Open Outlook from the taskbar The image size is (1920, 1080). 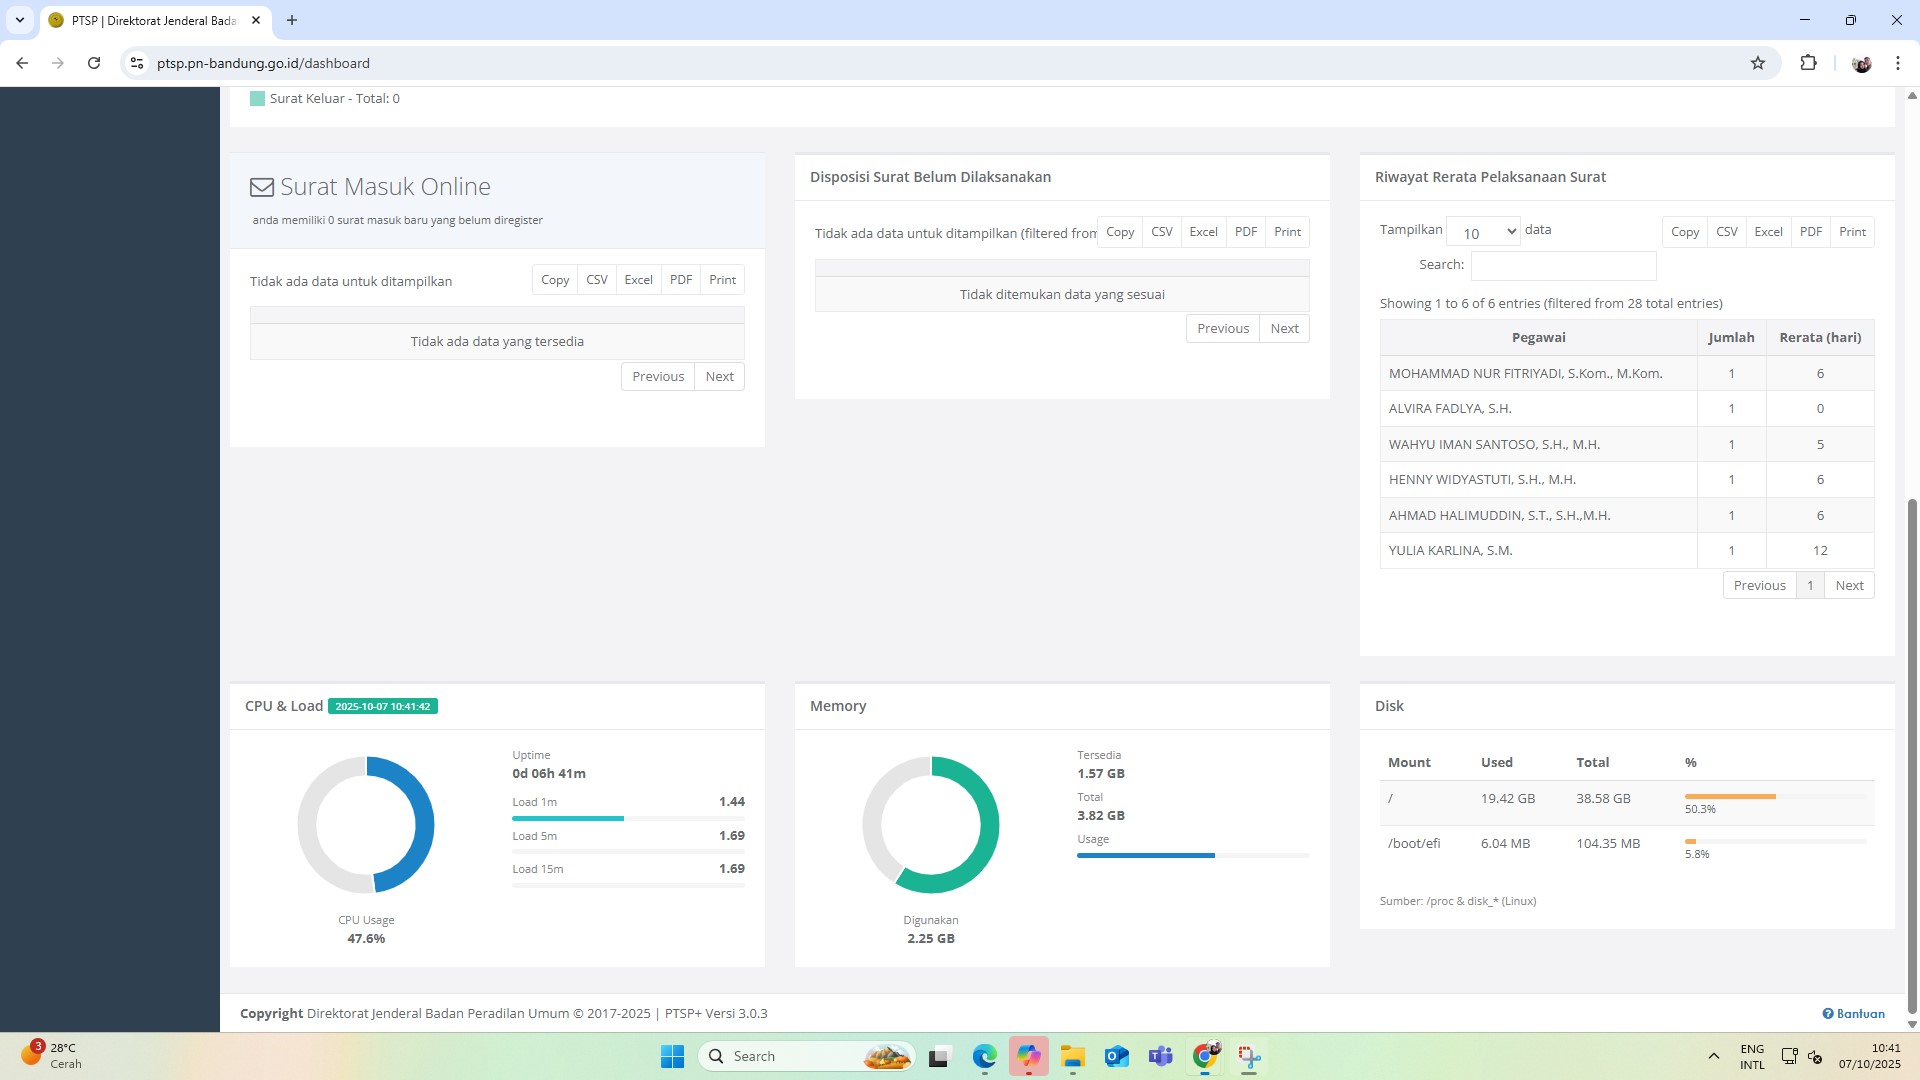click(x=1116, y=1056)
